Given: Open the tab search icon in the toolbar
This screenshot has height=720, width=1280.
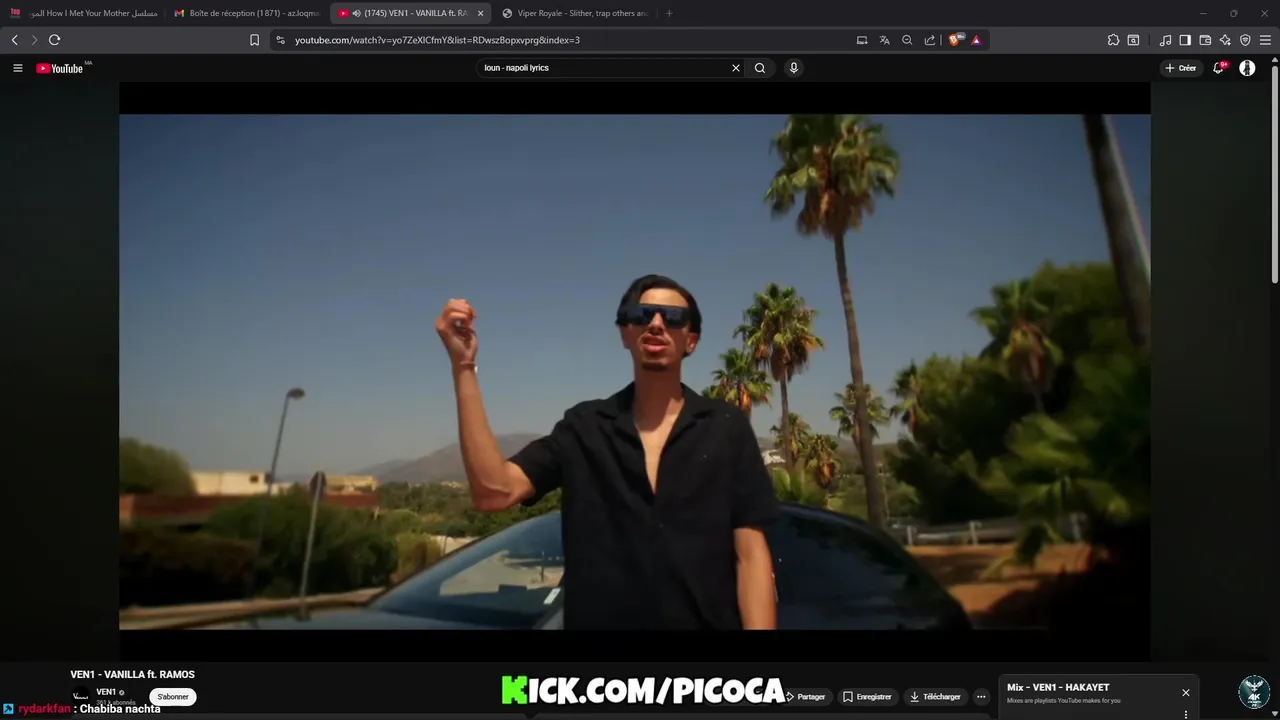Looking at the screenshot, I should (1133, 40).
